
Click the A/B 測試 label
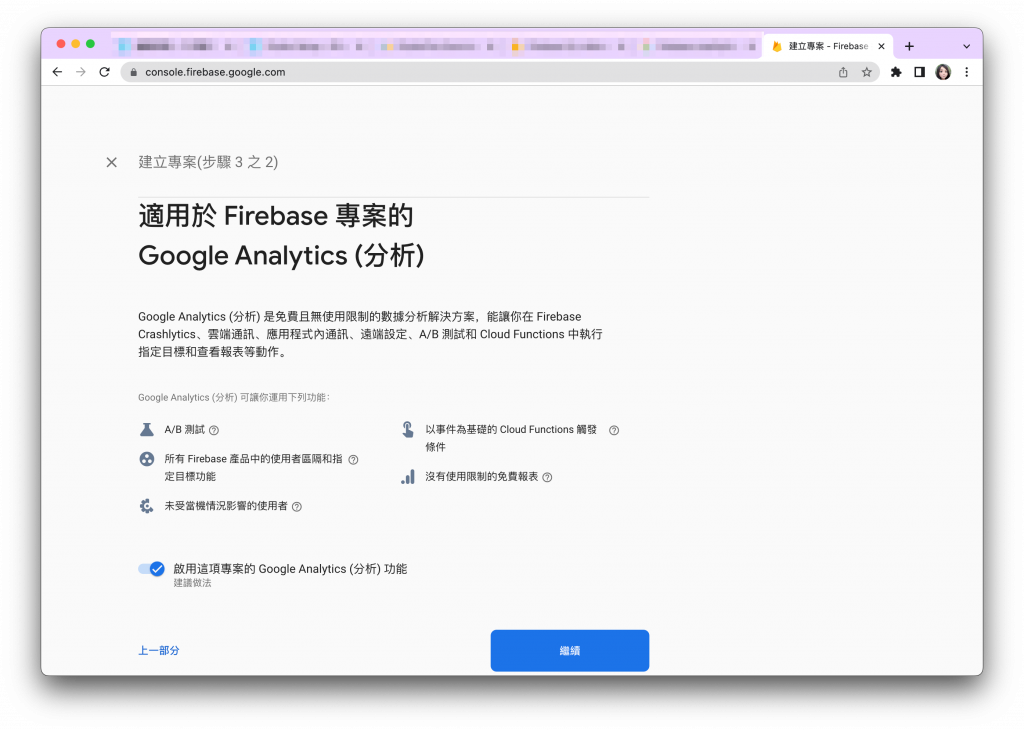pos(185,430)
